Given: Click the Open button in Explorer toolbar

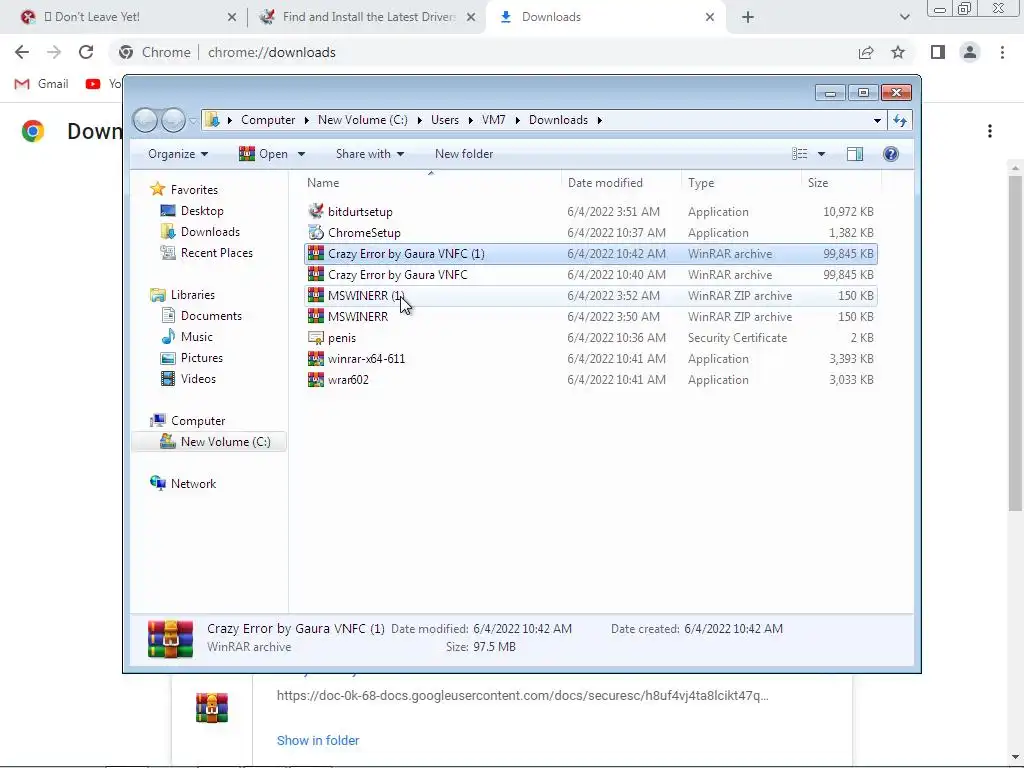Looking at the screenshot, I should [x=264, y=154].
